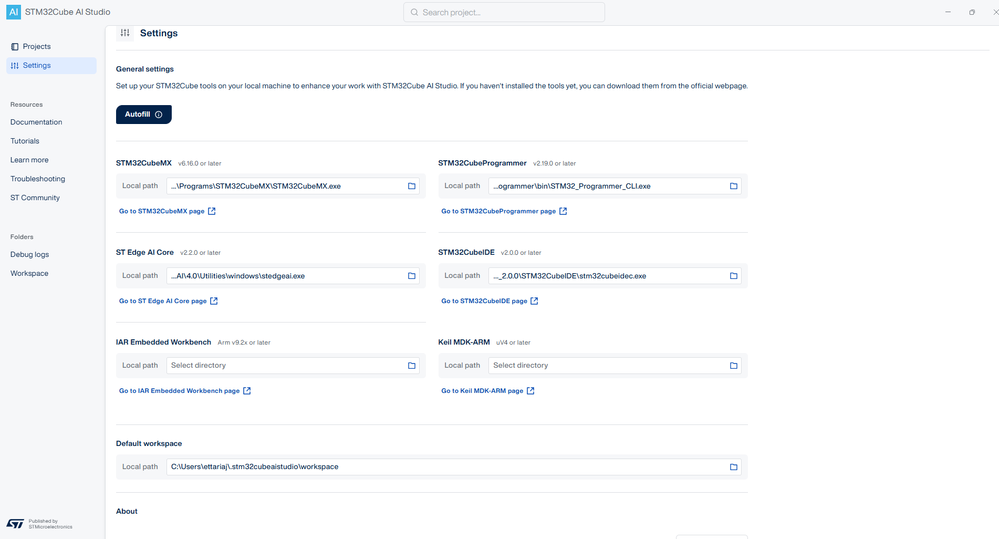This screenshot has width=999, height=539.
Task: Click the ST logo at sidebar bottom
Action: tap(15, 524)
